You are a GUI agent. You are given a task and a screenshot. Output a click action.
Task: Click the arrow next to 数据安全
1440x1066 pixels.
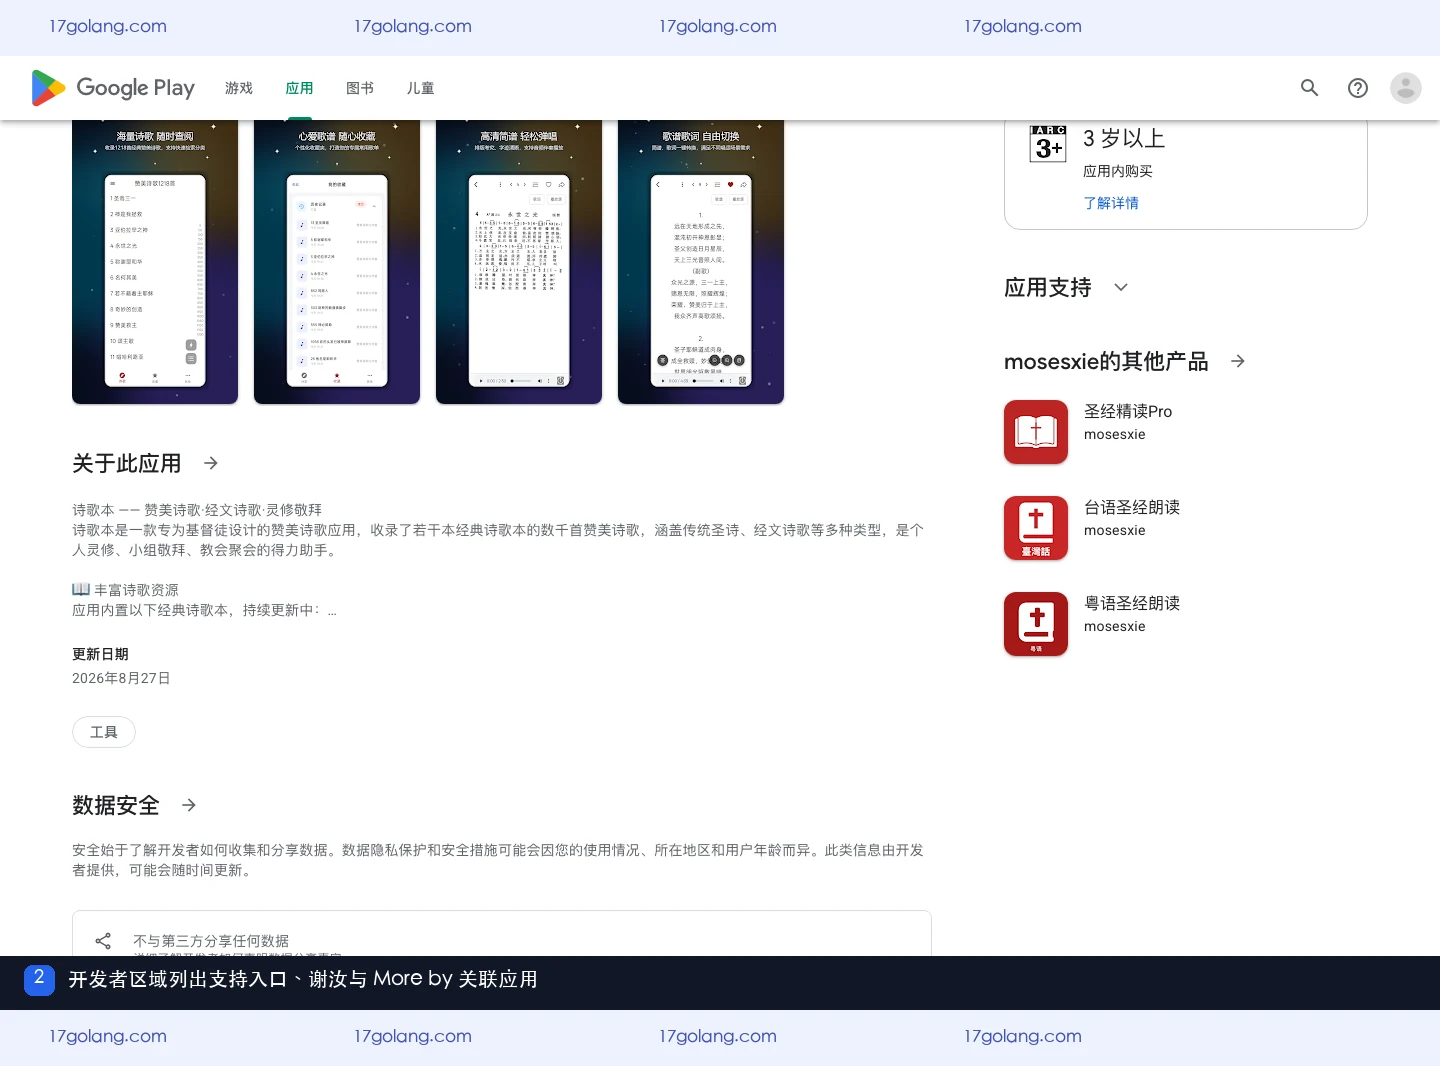pos(189,805)
